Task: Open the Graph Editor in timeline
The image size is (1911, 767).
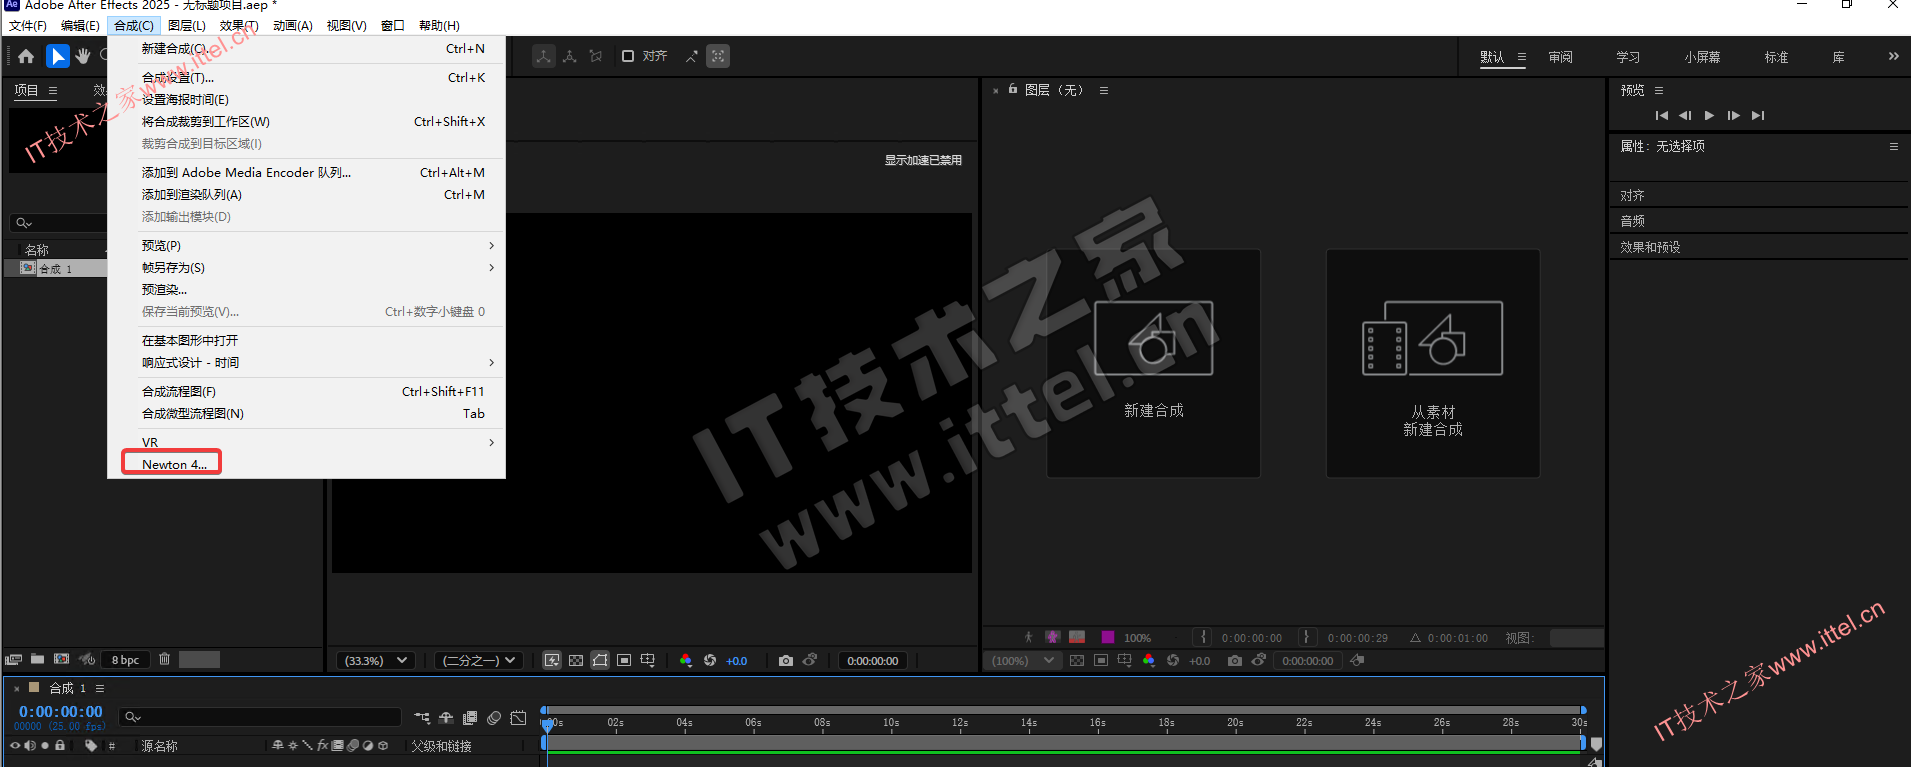Action: 518,718
